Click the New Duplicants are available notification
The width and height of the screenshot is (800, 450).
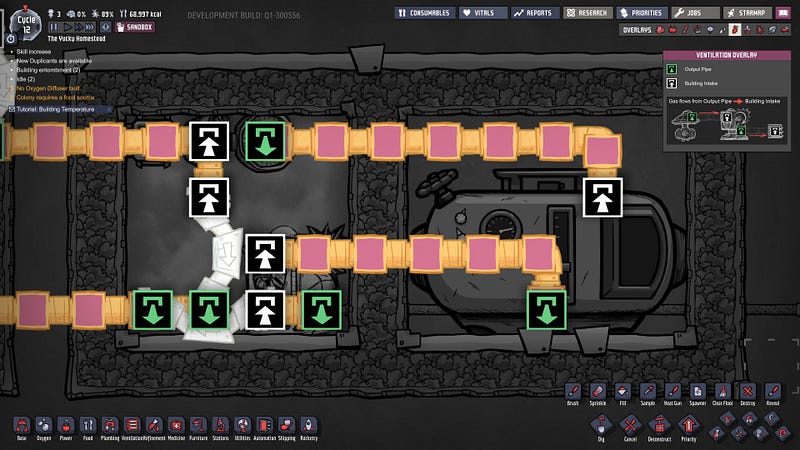pos(54,61)
